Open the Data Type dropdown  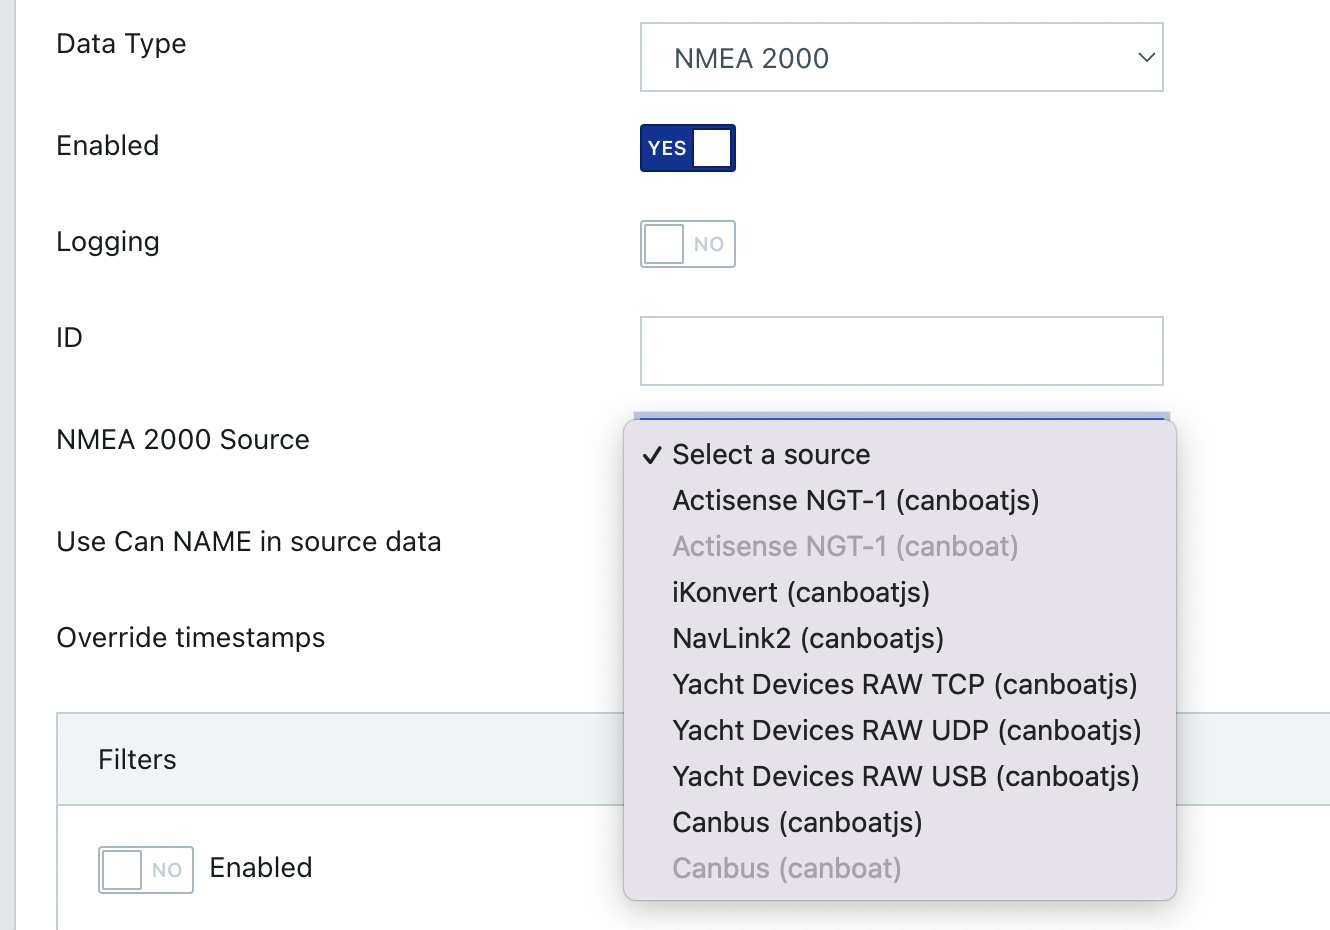click(900, 57)
